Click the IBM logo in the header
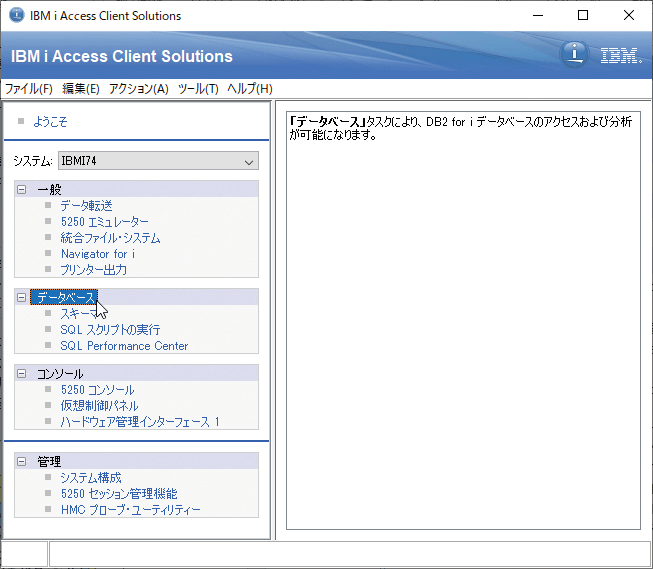The height and width of the screenshot is (569, 653). click(620, 56)
